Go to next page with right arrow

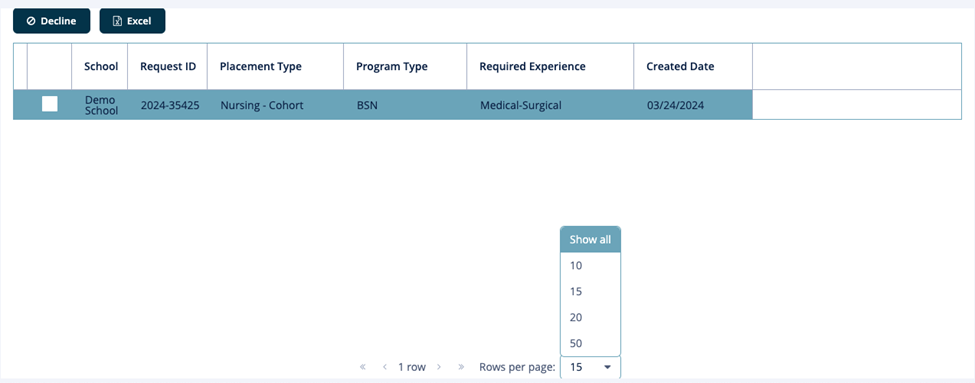pyautogui.click(x=439, y=367)
